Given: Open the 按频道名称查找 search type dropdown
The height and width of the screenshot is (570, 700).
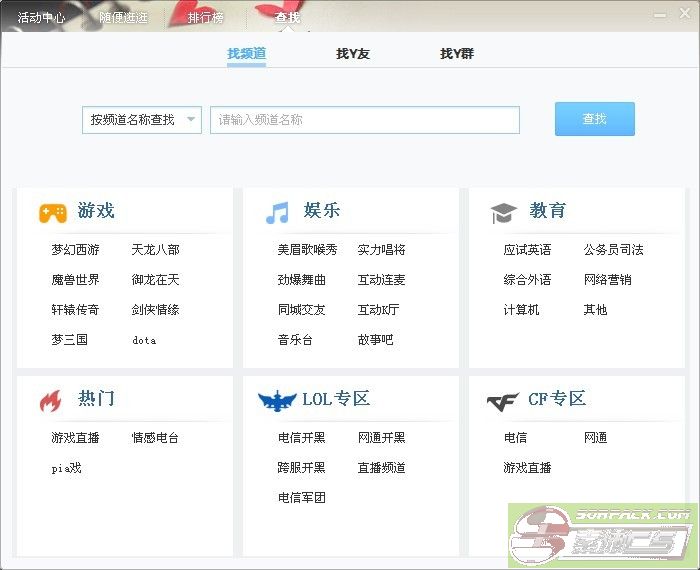Looking at the screenshot, I should (x=141, y=120).
